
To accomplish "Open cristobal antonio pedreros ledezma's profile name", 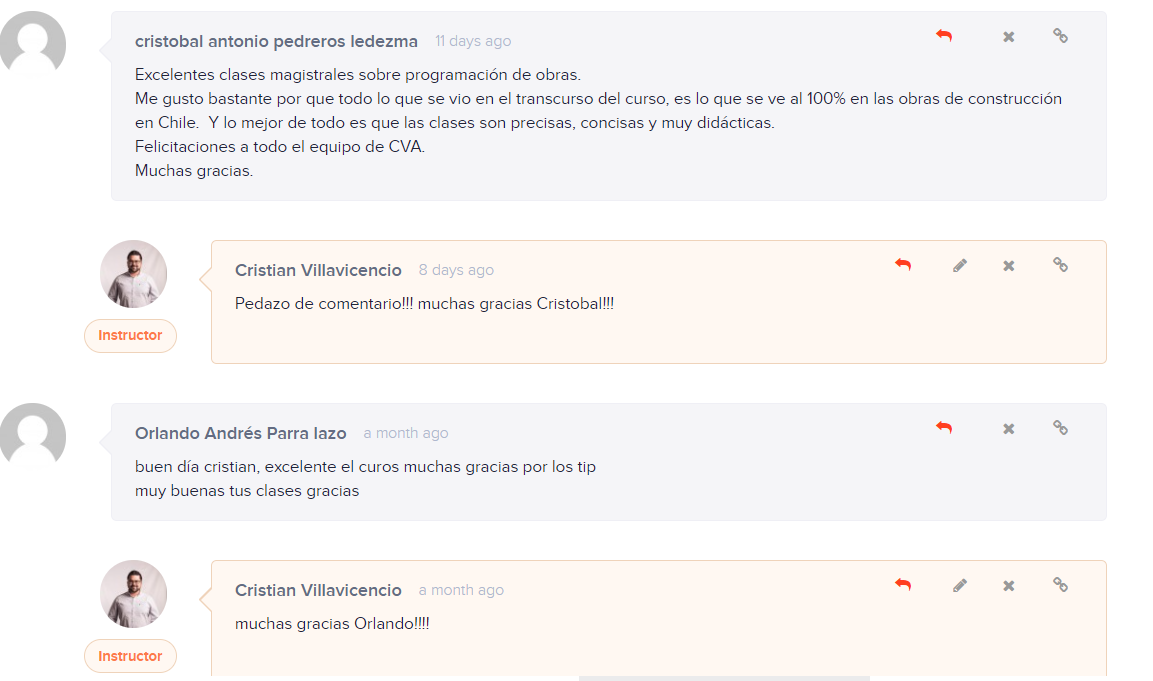I will 276,42.
